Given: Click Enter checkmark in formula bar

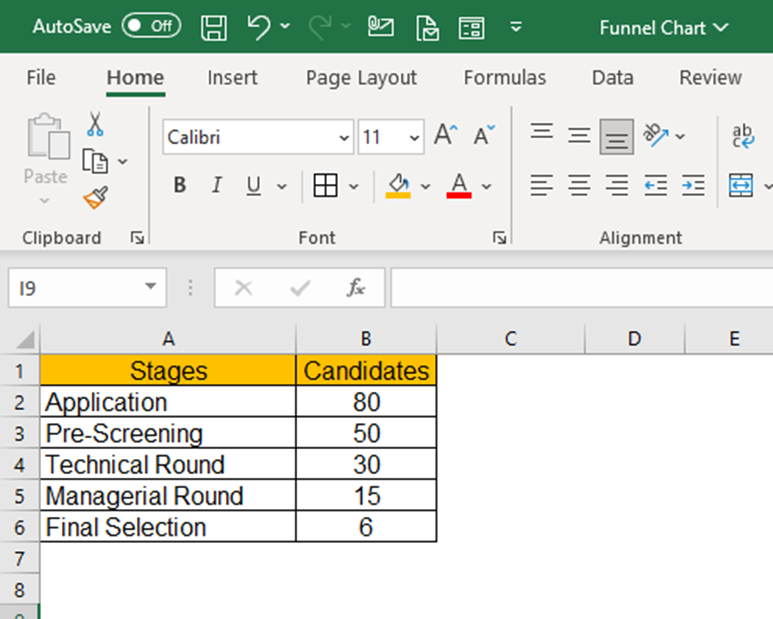Looking at the screenshot, I should point(300,288).
